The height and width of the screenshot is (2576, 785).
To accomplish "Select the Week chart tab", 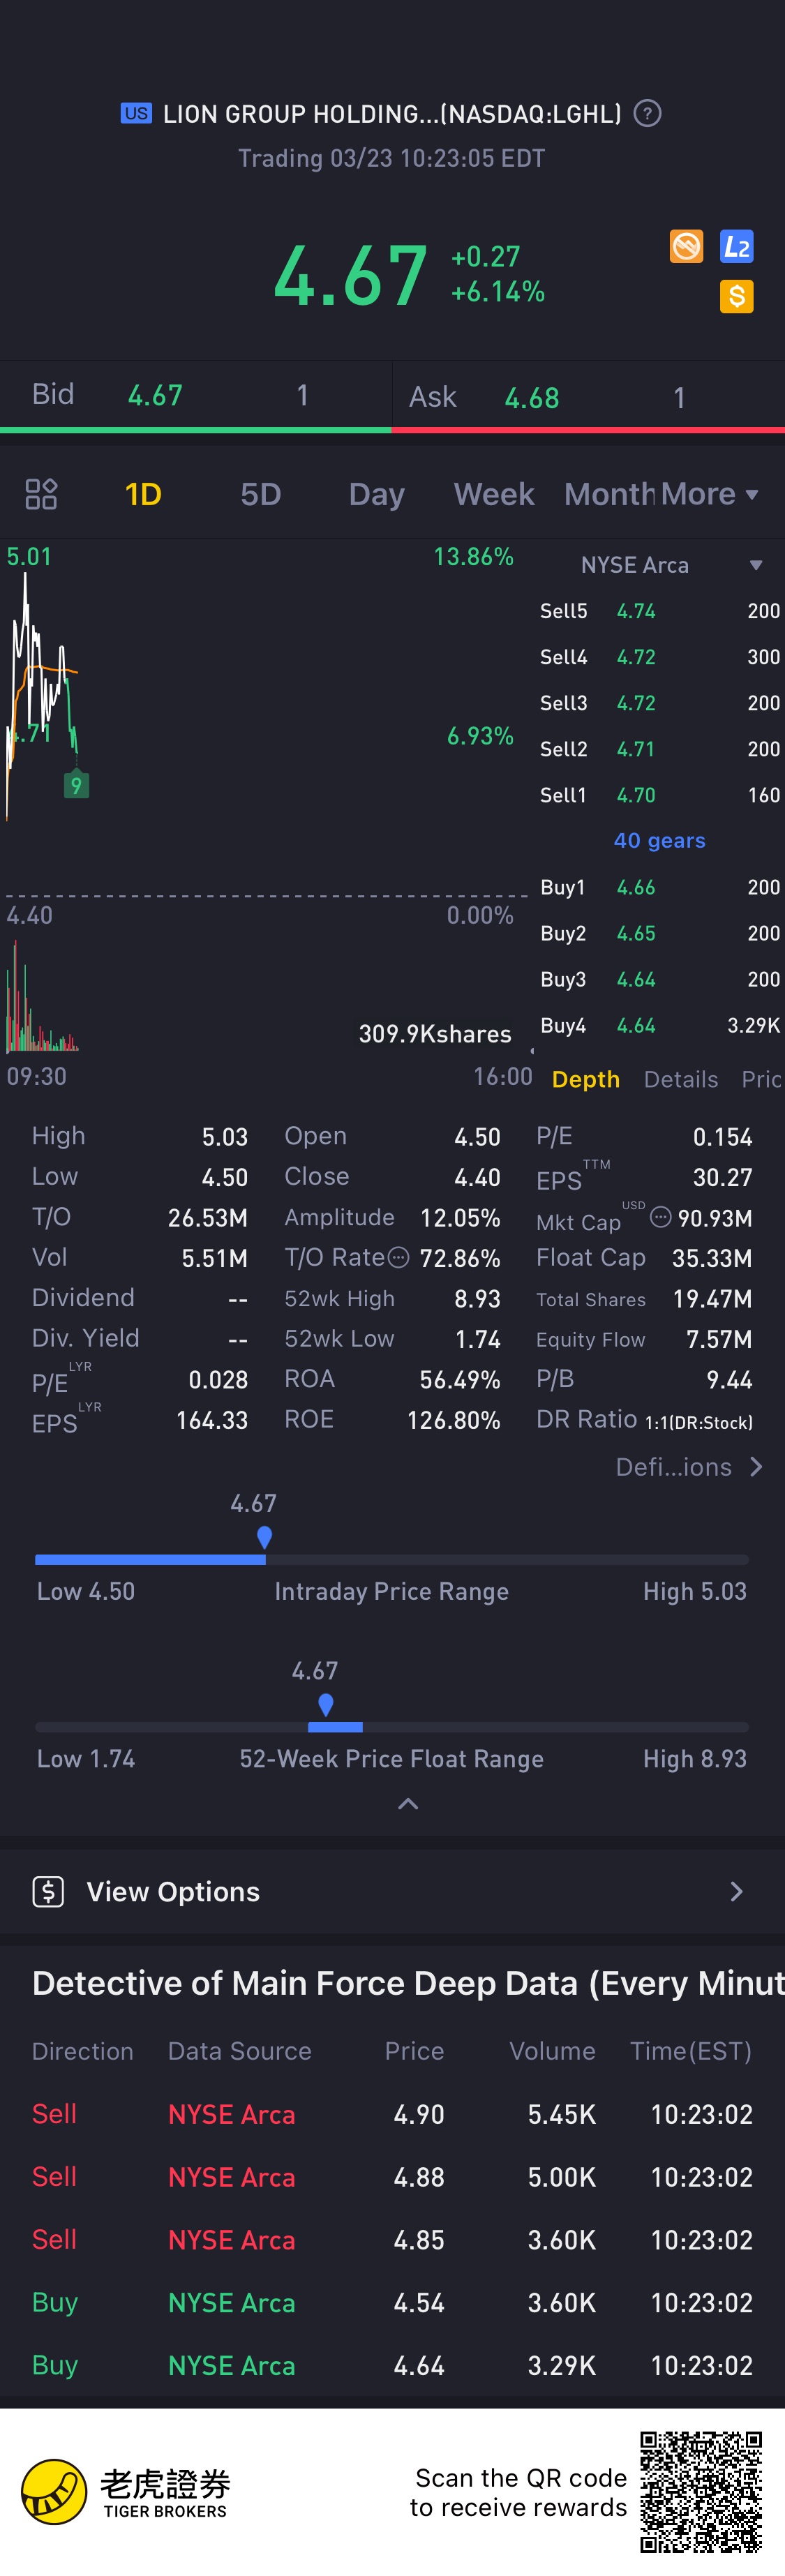I will [x=494, y=494].
